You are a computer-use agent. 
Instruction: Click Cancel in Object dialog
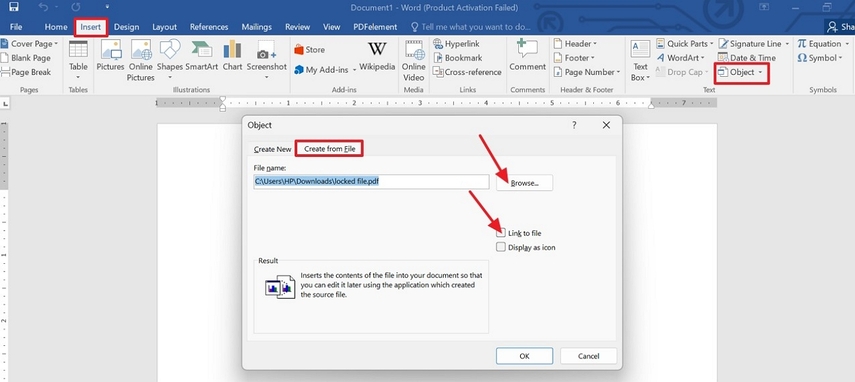coord(588,356)
